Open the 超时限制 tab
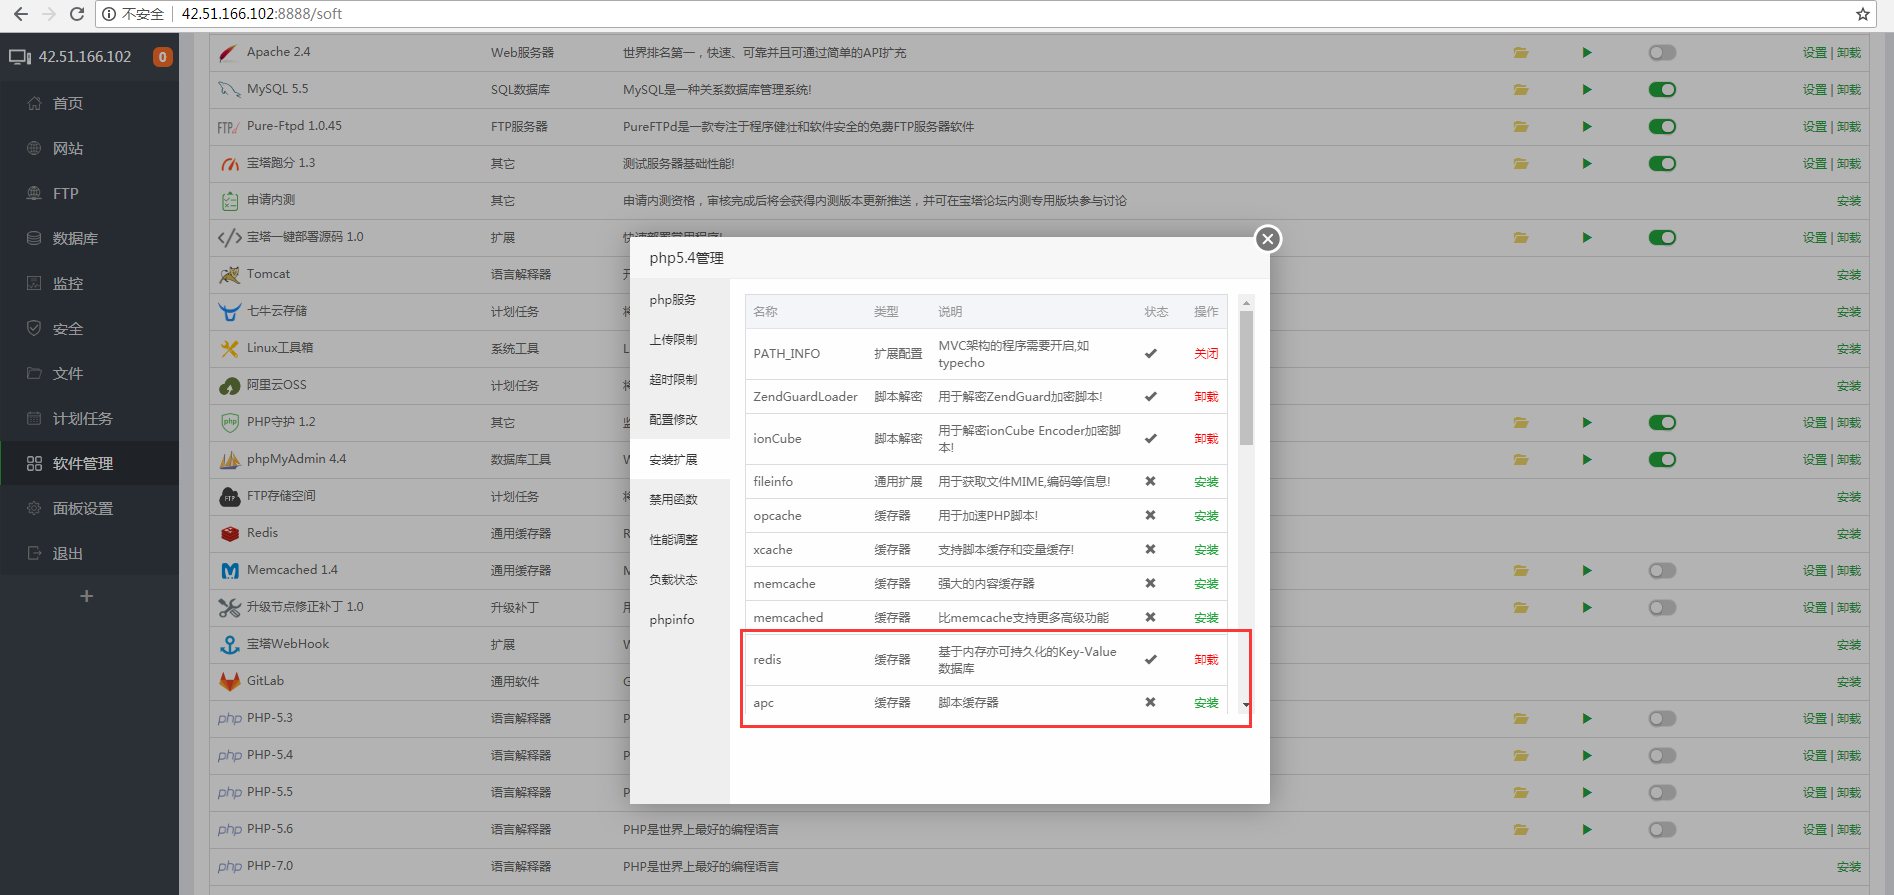The image size is (1894, 895). pos(680,380)
